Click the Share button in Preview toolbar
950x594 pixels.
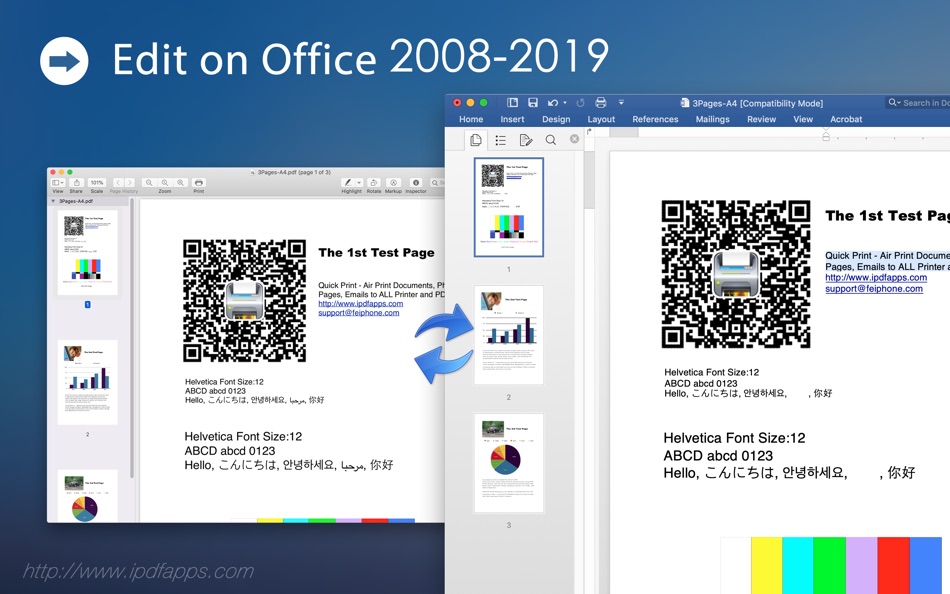click(76, 182)
